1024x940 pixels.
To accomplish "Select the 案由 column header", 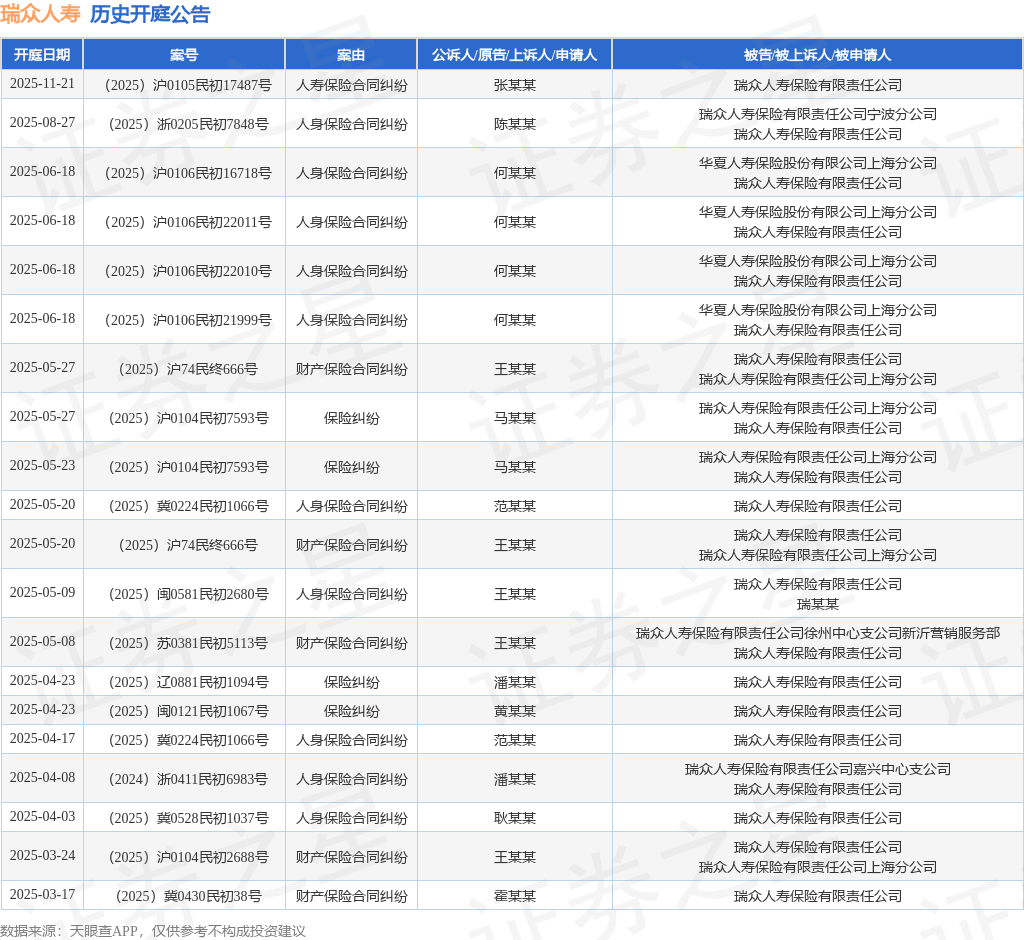I will (x=351, y=55).
